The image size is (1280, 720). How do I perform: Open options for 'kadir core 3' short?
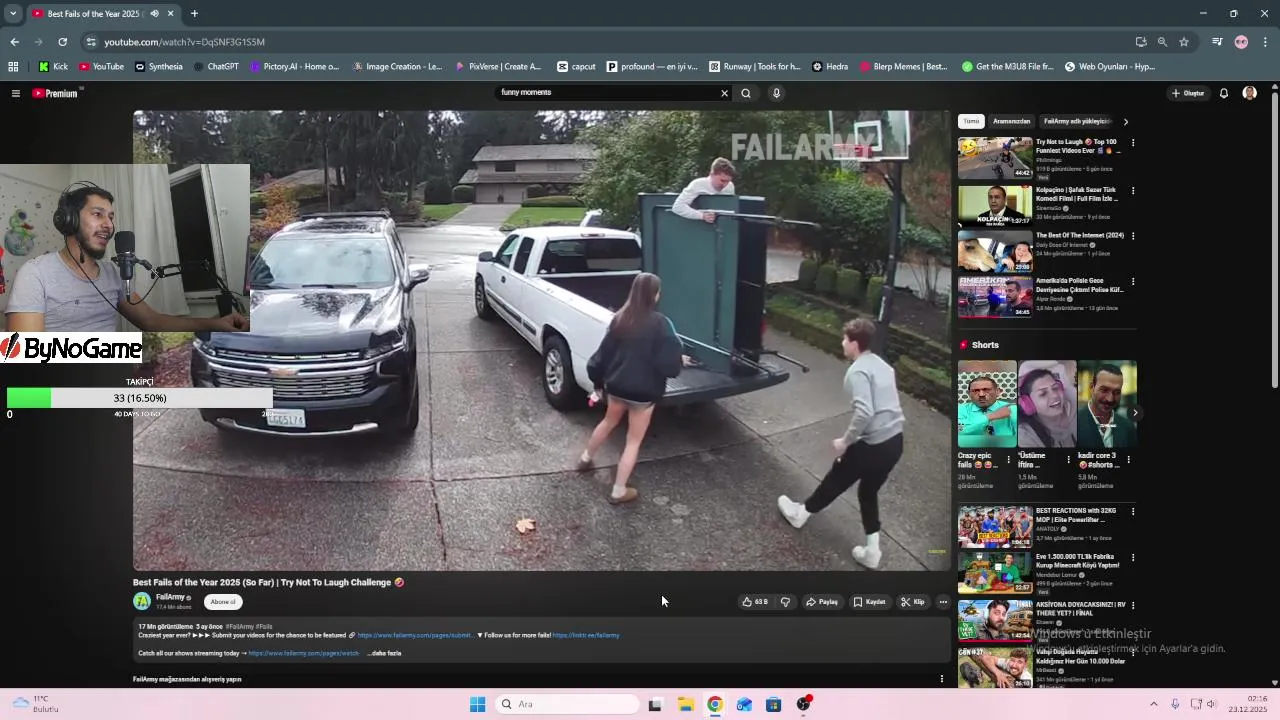[x=1129, y=460]
